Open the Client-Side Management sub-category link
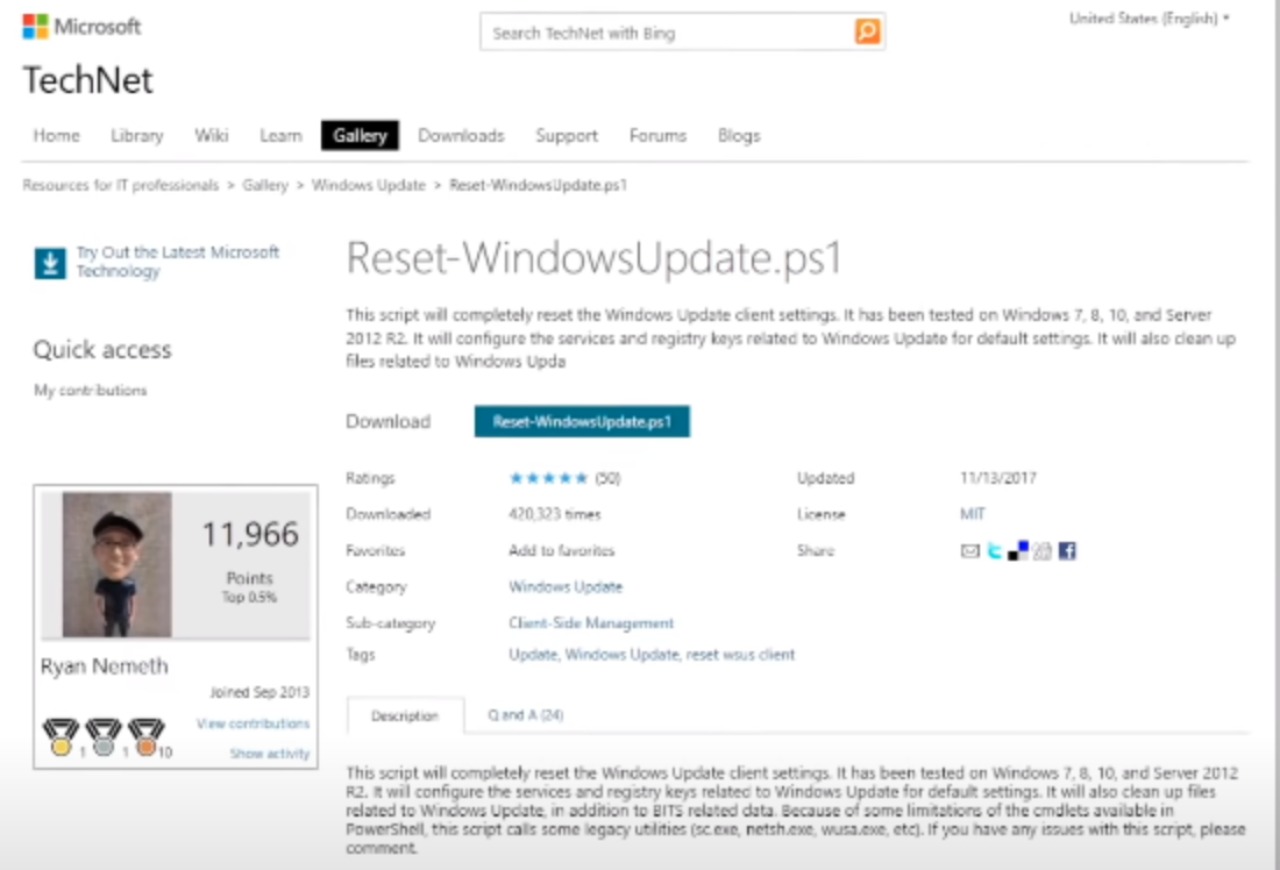Viewport: 1280px width, 870px height. (x=591, y=623)
